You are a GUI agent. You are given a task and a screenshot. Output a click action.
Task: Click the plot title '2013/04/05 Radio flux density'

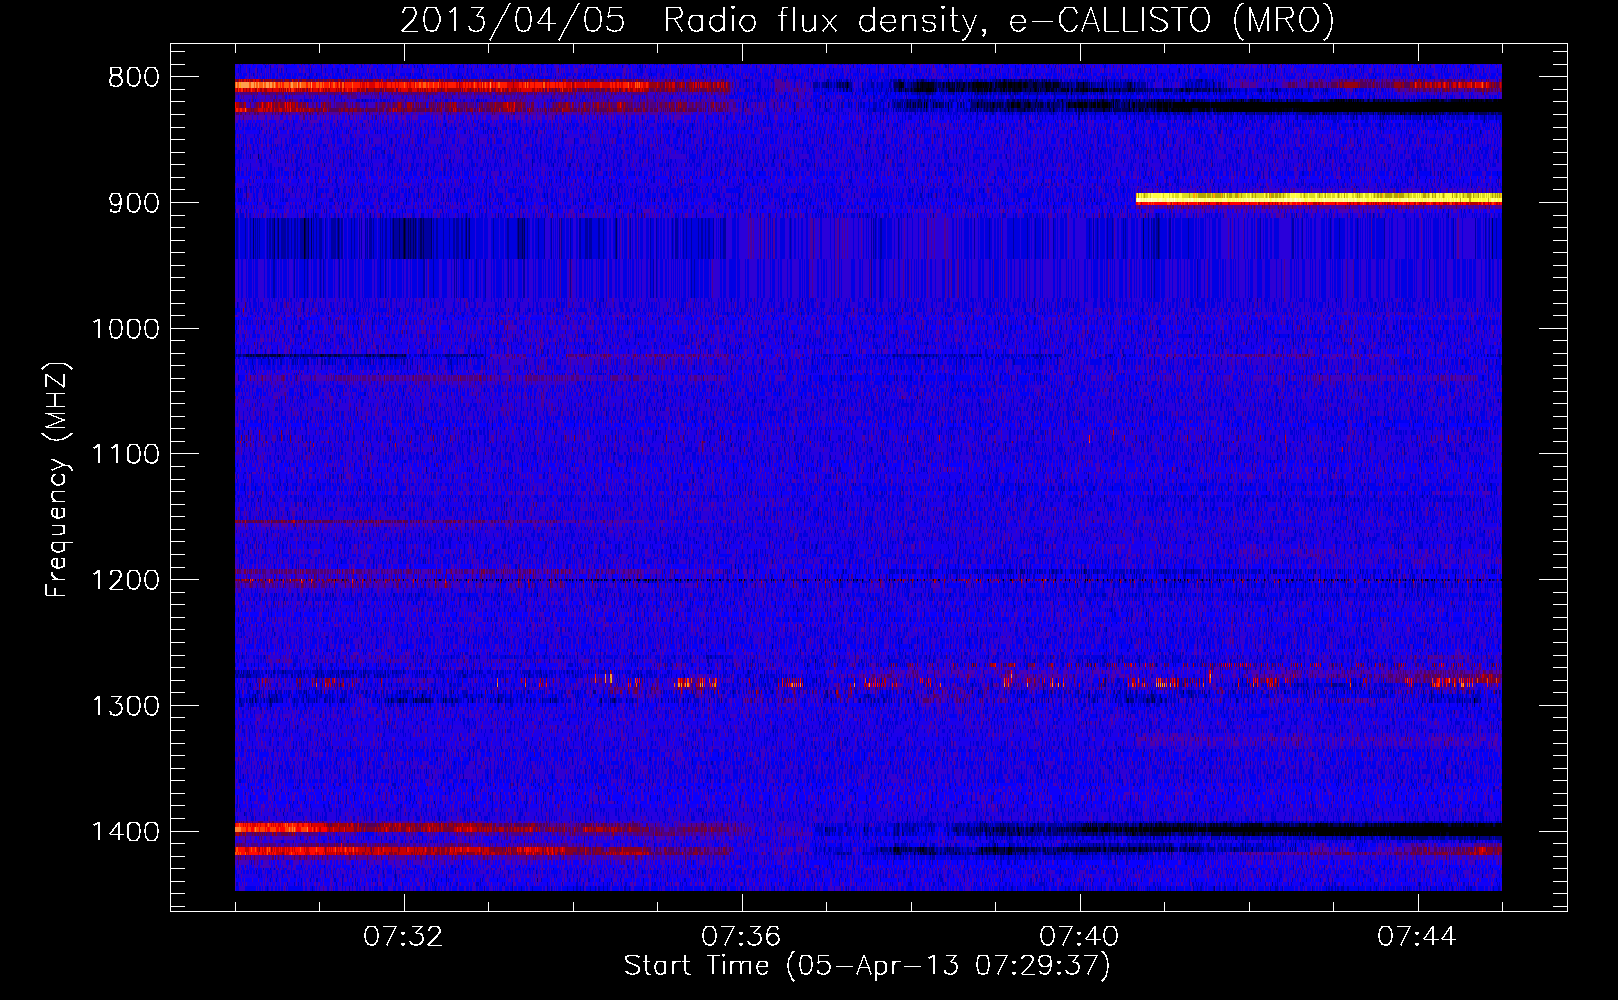coord(867,20)
